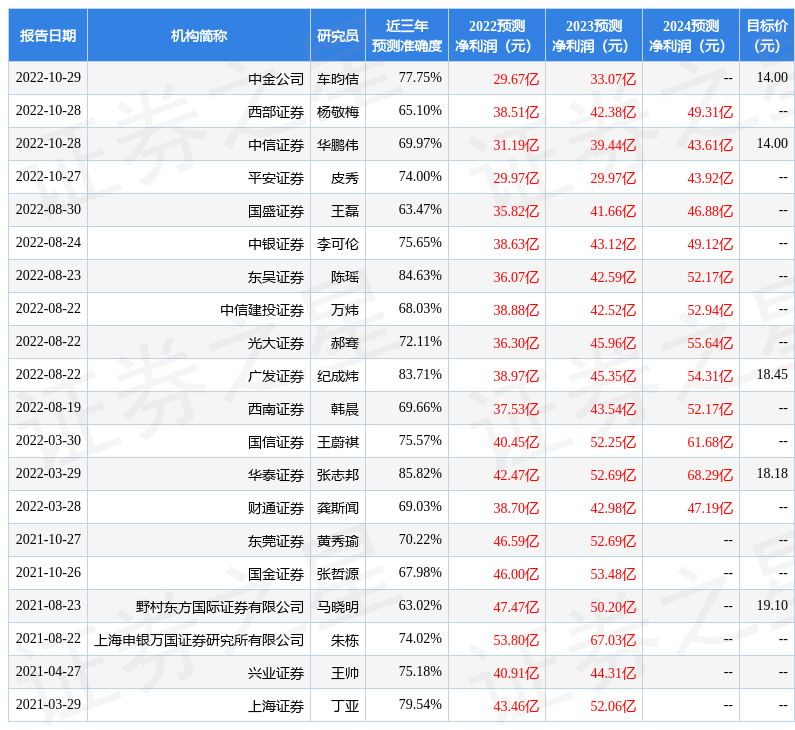The height and width of the screenshot is (730, 795).
Task: Click researcher name 杨敬梅
Action: pyautogui.click(x=338, y=112)
